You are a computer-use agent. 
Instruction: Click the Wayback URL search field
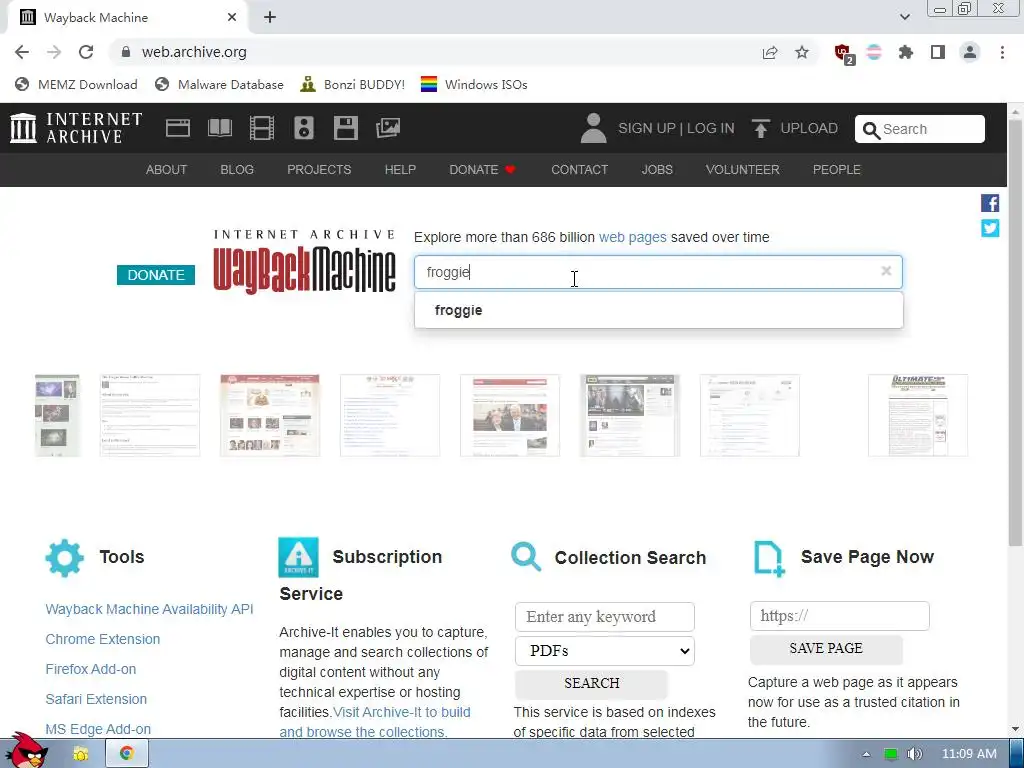coord(658,272)
